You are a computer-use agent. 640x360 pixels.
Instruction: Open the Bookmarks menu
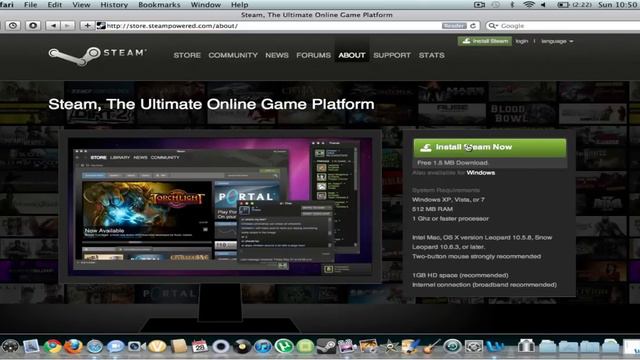pyautogui.click(x=159, y=4)
